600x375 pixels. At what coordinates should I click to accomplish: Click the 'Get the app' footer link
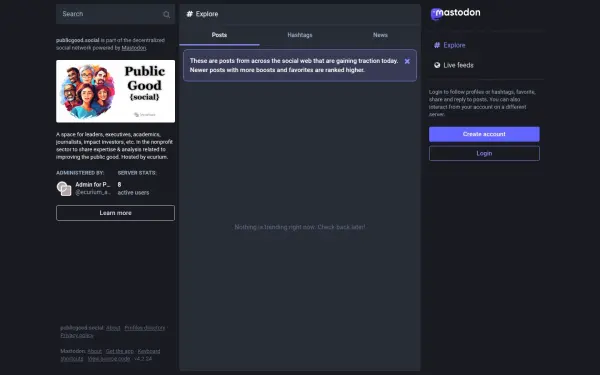(119, 351)
